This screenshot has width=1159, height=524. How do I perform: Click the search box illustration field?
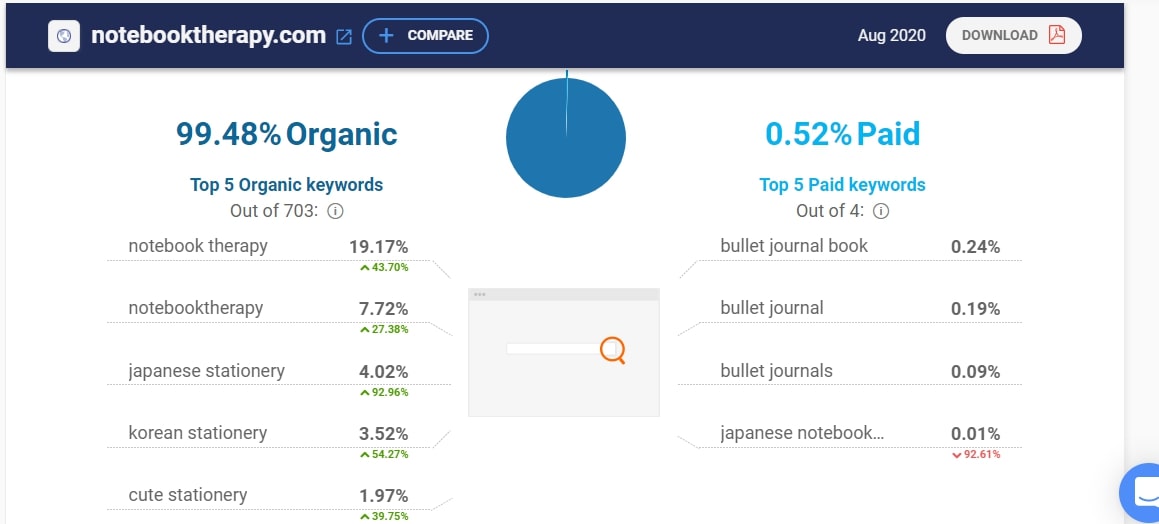(552, 349)
